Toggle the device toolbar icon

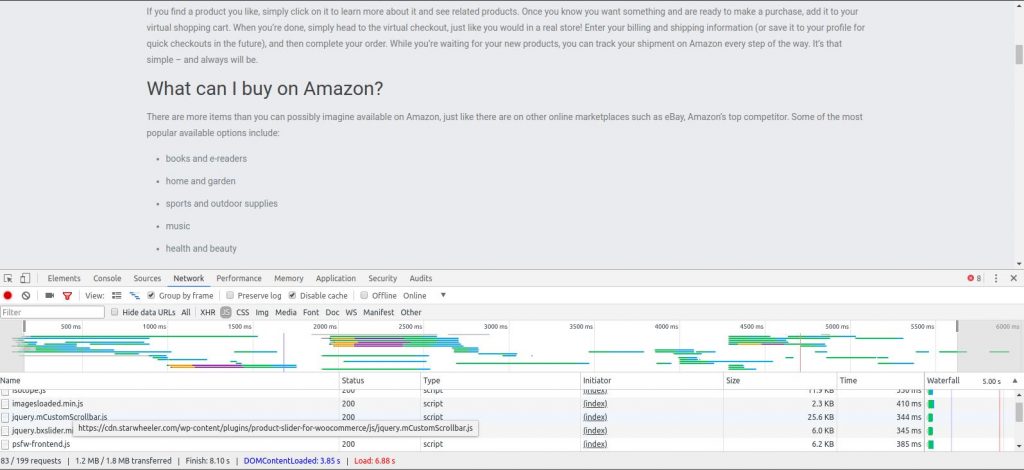[25, 278]
